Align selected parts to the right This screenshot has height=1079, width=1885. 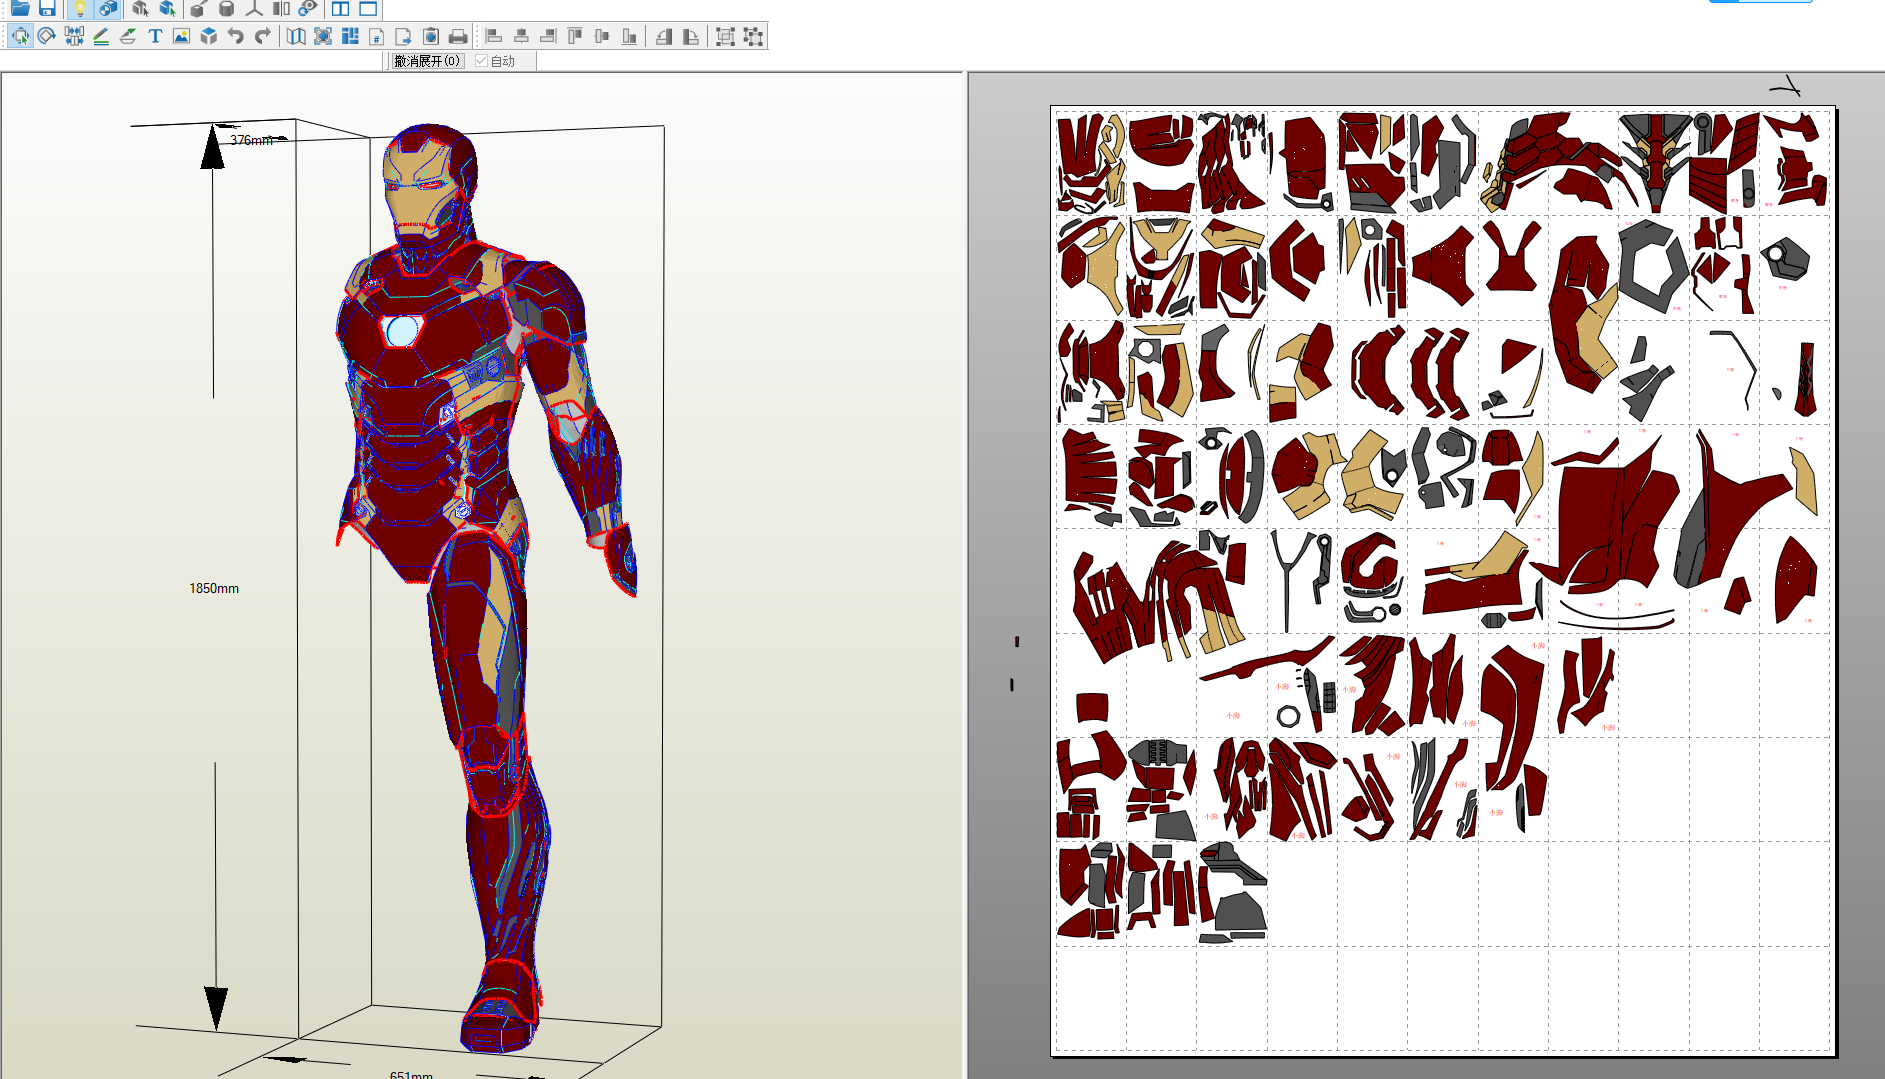pos(548,37)
